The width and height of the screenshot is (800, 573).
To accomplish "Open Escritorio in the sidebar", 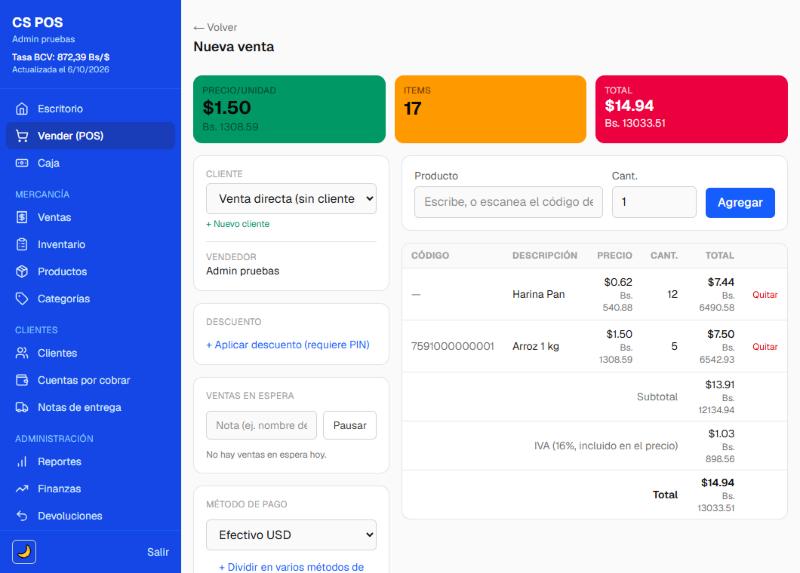I will (x=90, y=109).
